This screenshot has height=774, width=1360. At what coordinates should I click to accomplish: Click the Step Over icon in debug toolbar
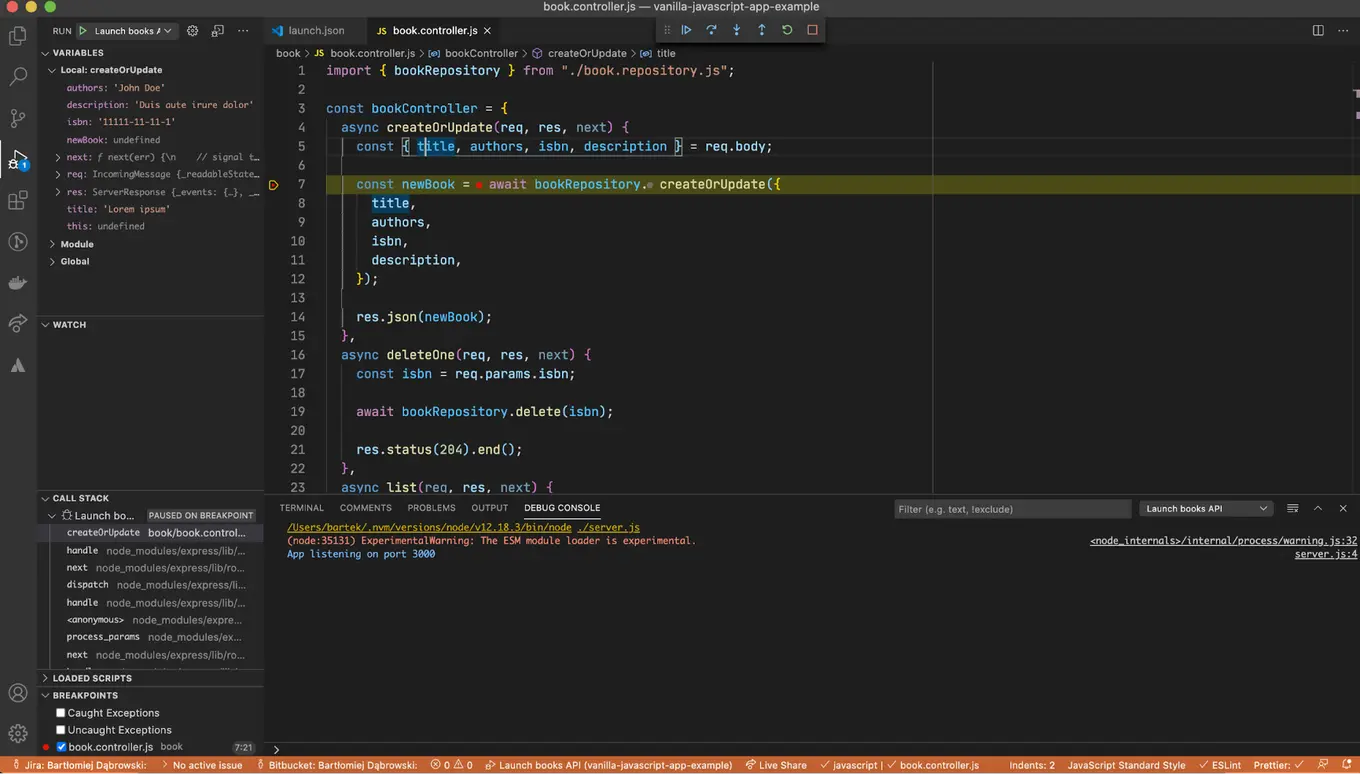pos(711,30)
